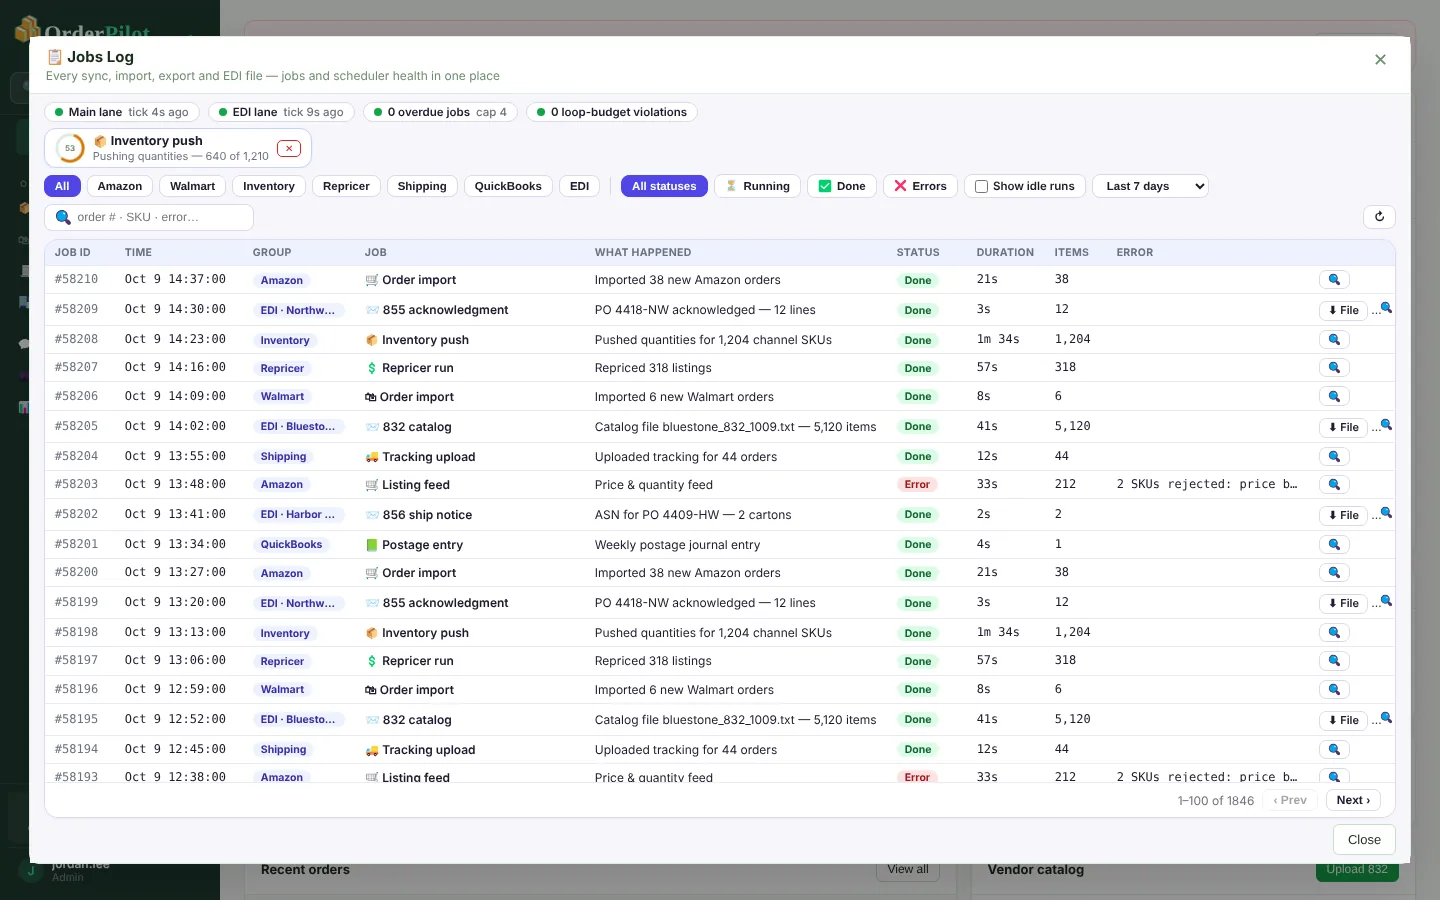
Task: Click magnifier beside File on job #58202
Action: (1386, 513)
